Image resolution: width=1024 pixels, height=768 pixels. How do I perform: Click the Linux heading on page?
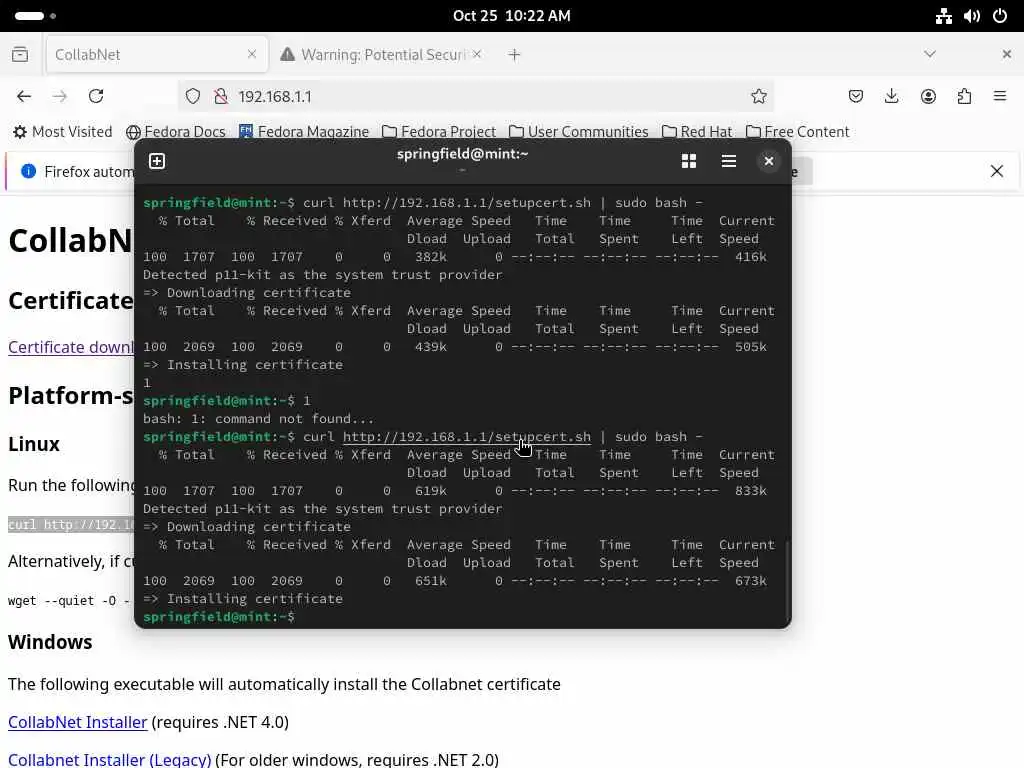click(x=34, y=444)
